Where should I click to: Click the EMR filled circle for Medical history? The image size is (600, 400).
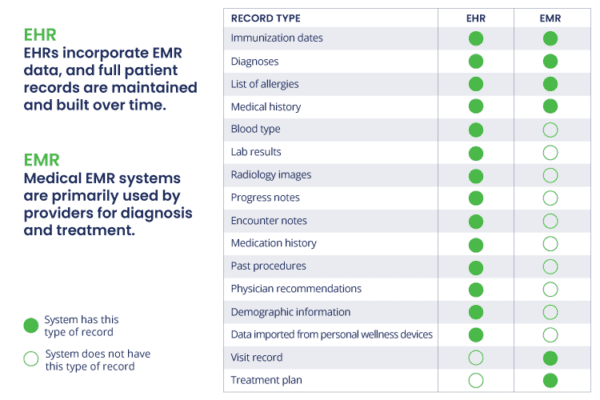[x=551, y=106]
